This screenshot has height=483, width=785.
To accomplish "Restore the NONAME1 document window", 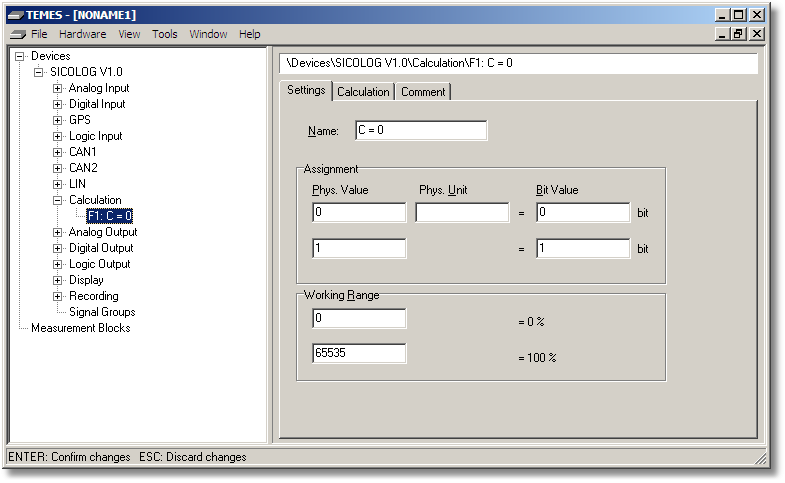I will [x=738, y=34].
